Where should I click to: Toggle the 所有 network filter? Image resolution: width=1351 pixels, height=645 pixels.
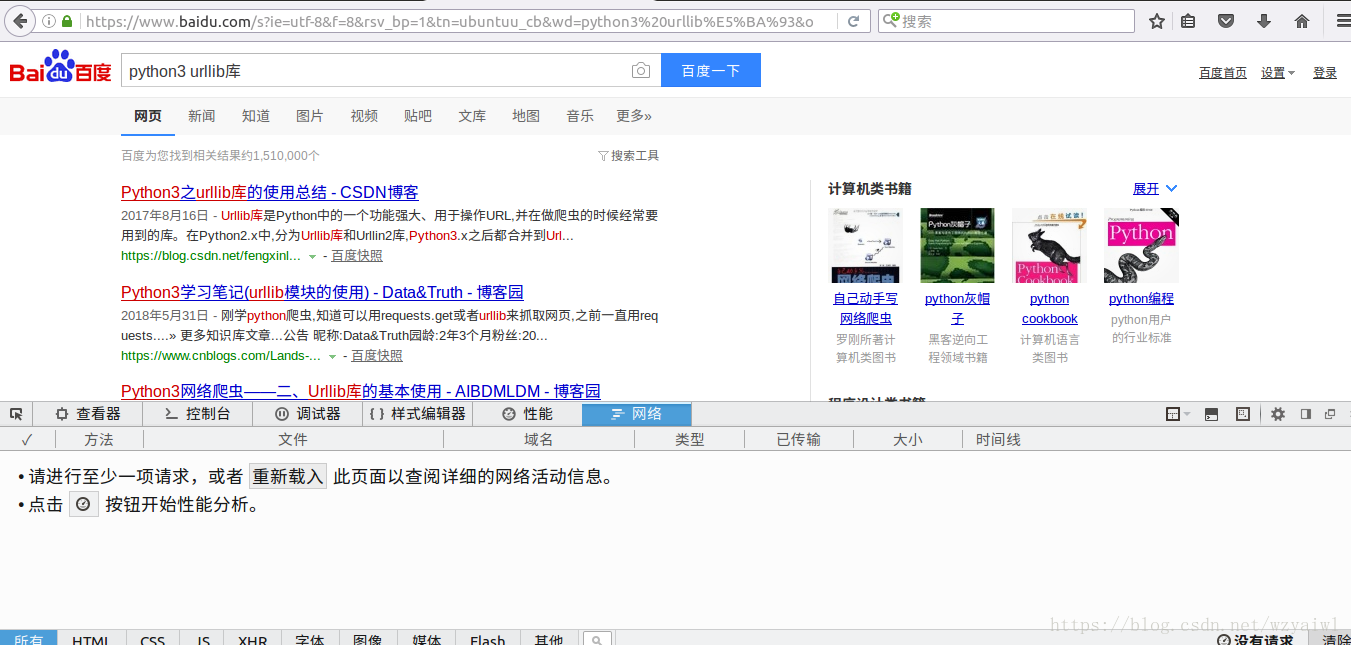point(29,639)
